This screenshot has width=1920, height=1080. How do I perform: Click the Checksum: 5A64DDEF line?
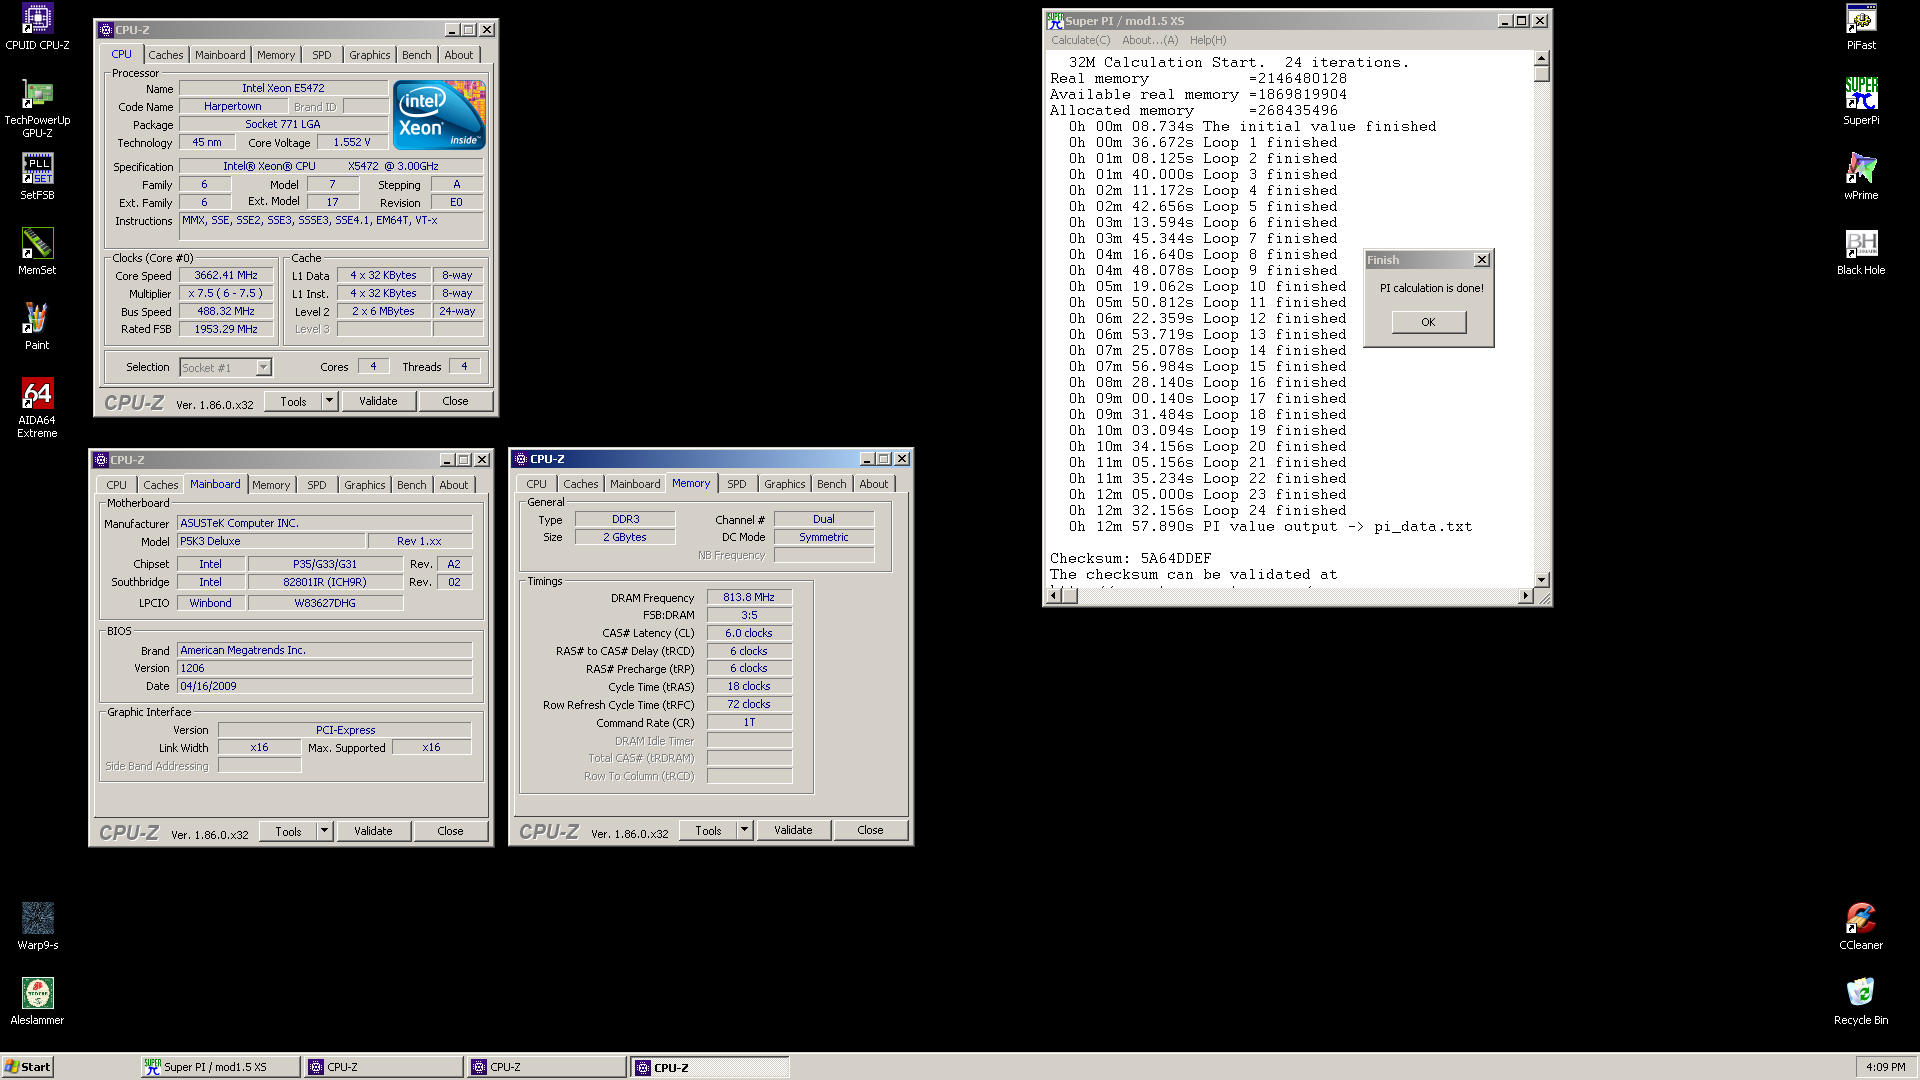pos(1130,558)
